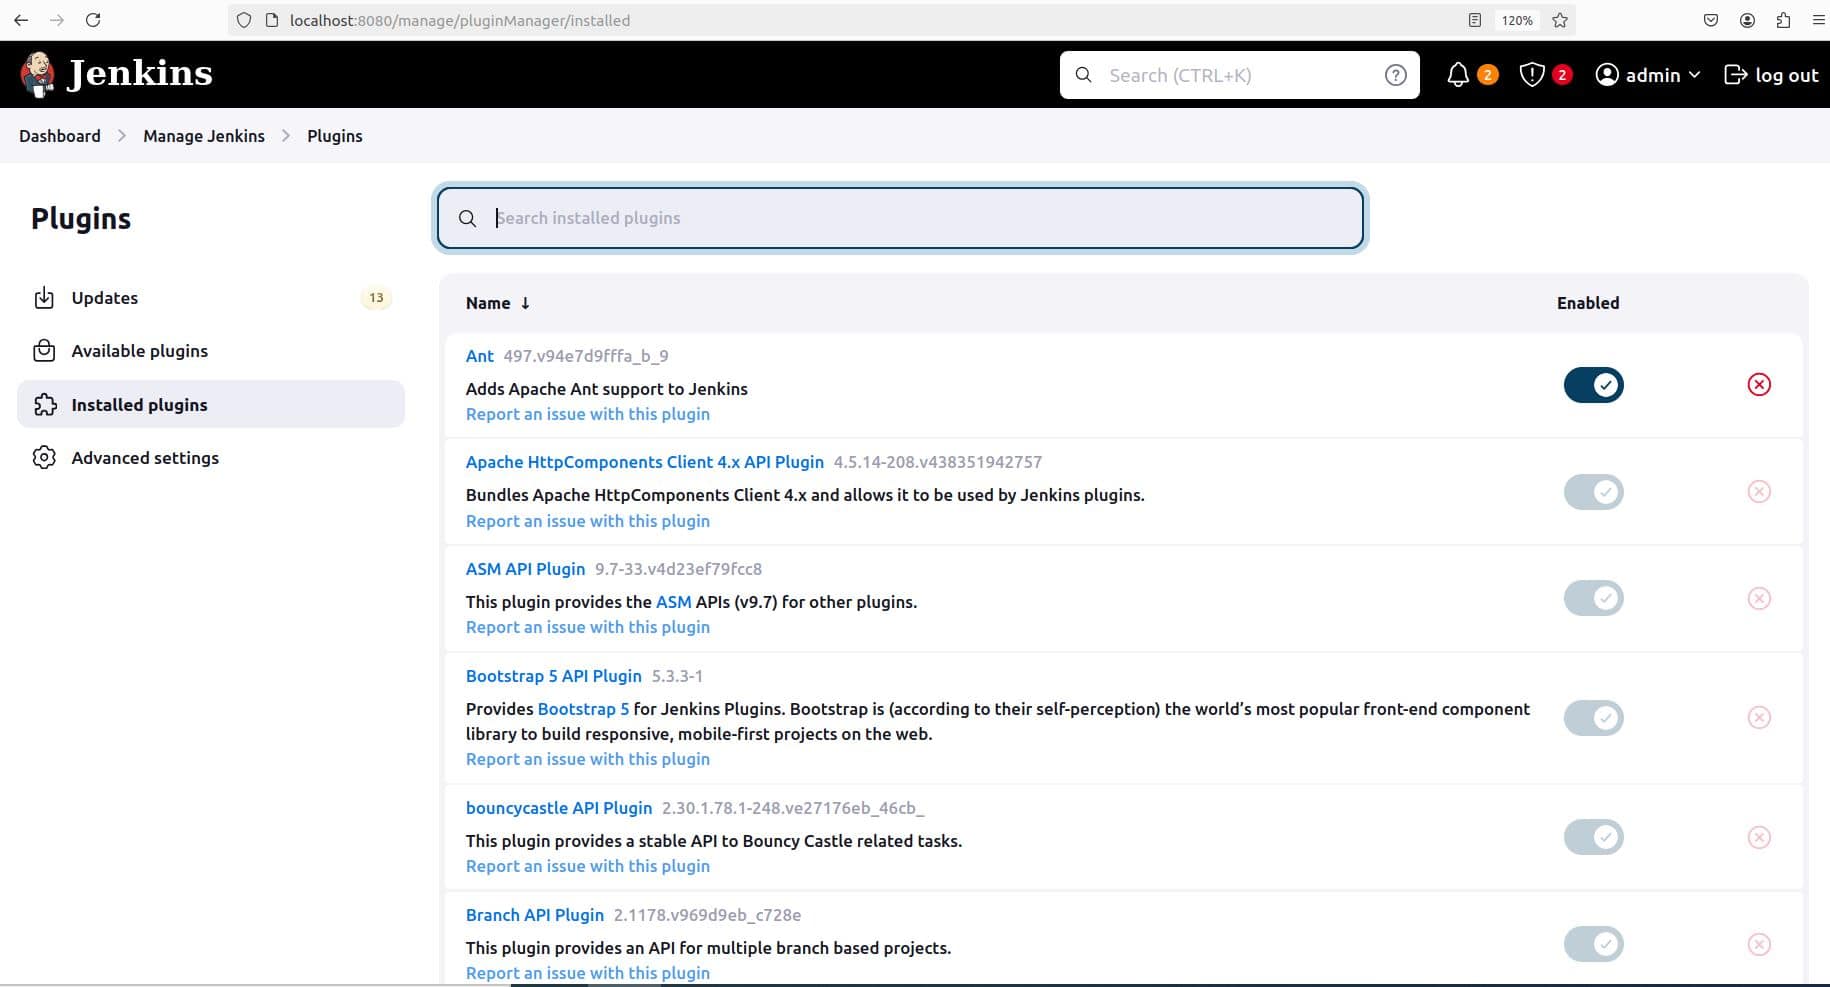The image size is (1830, 987).
Task: Focus the Search installed plugins field
Action: [x=901, y=218]
